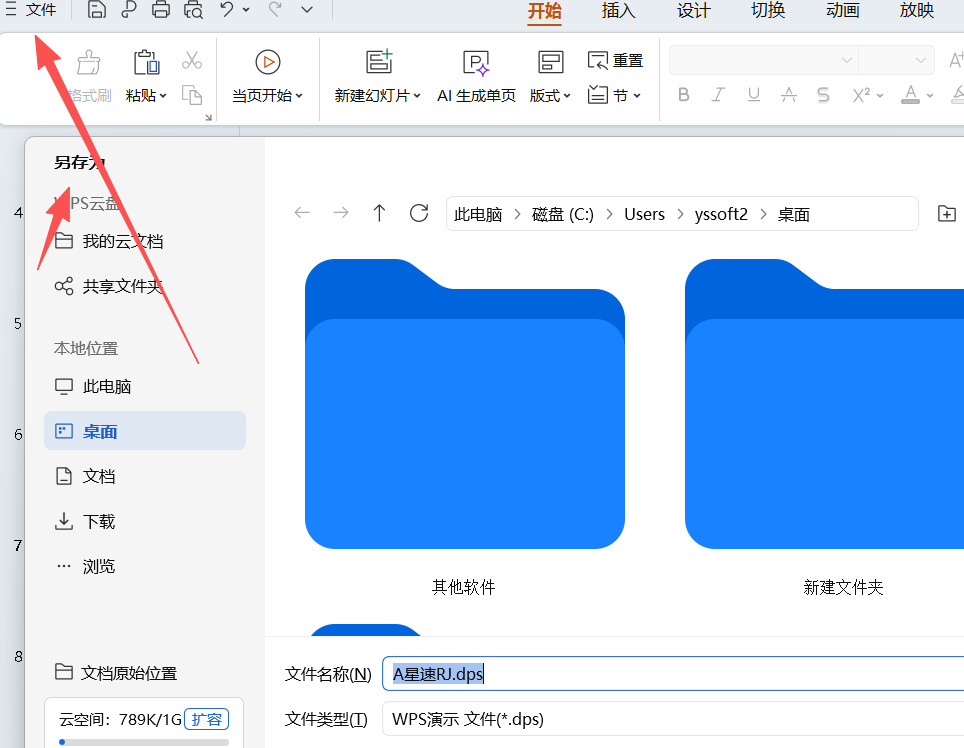
Task: Click the 文件名称 input field
Action: [673, 674]
